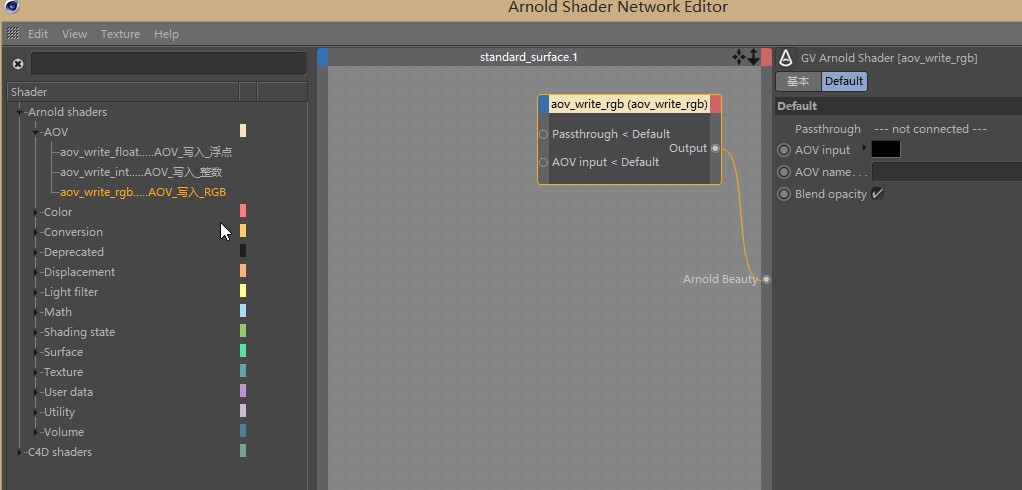Click the standard_surface.1 title
This screenshot has height=490, width=1022.
point(529,57)
